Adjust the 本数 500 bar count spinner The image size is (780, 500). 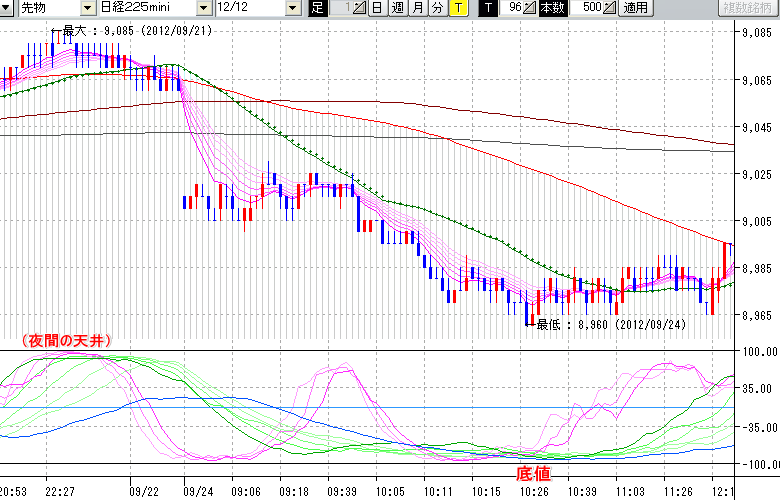(x=610, y=8)
